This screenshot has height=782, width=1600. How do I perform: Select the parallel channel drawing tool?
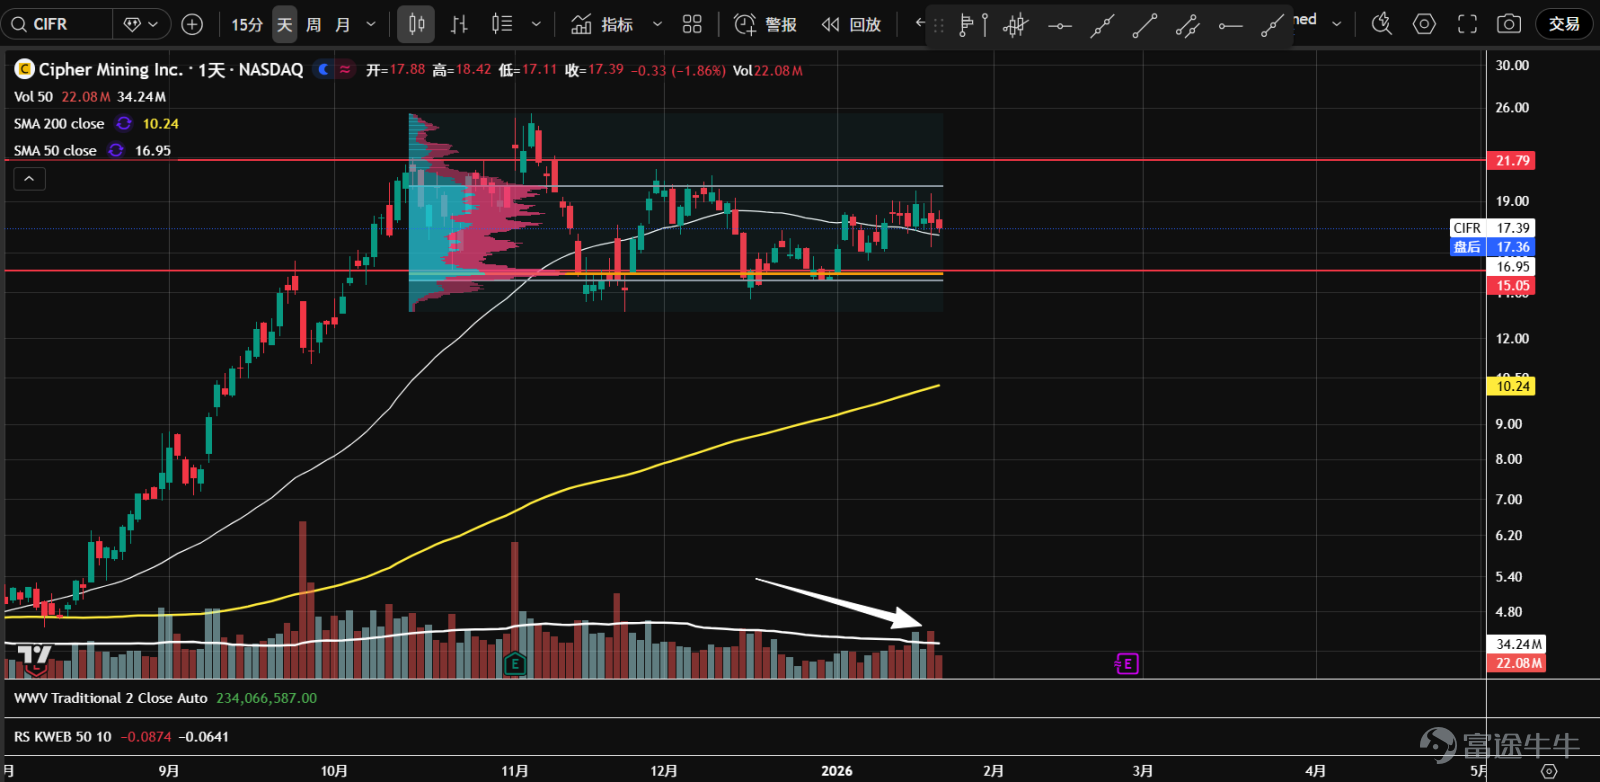click(x=1188, y=26)
